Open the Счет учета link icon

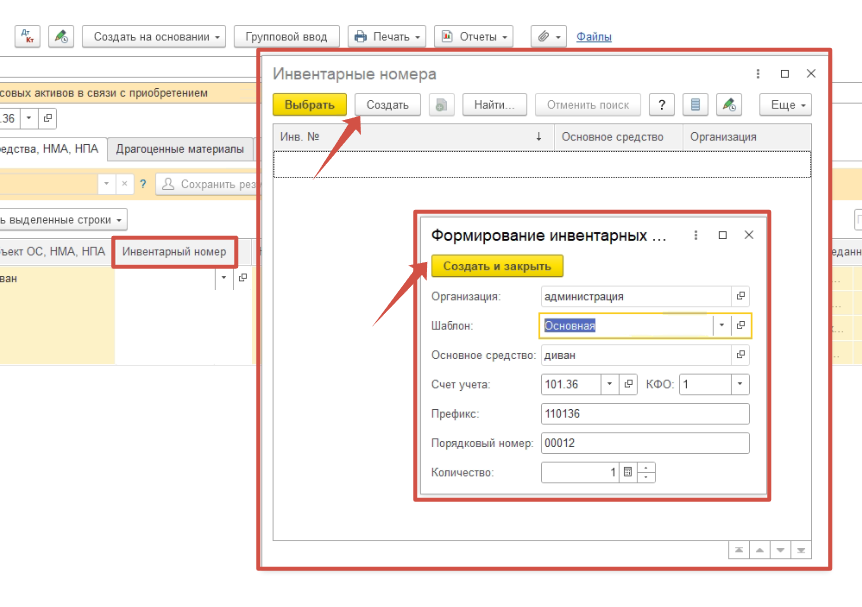tap(628, 384)
